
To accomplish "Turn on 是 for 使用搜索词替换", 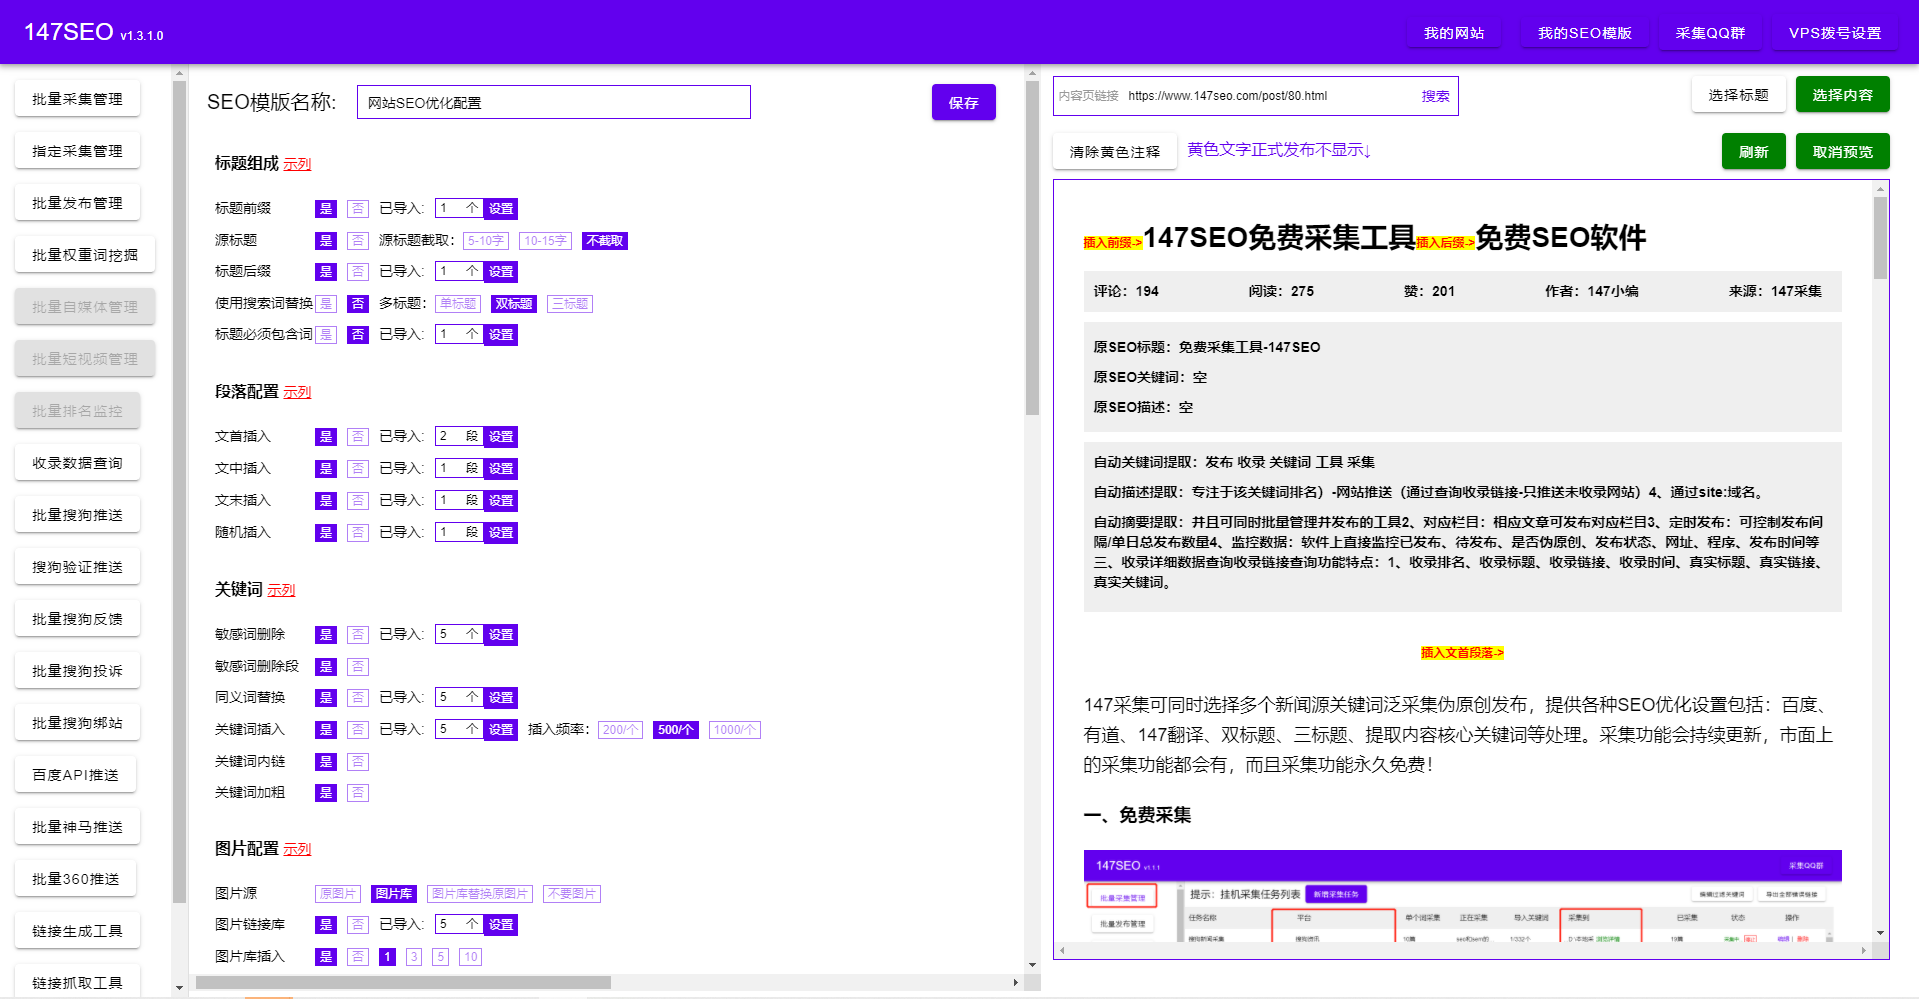I will [326, 304].
